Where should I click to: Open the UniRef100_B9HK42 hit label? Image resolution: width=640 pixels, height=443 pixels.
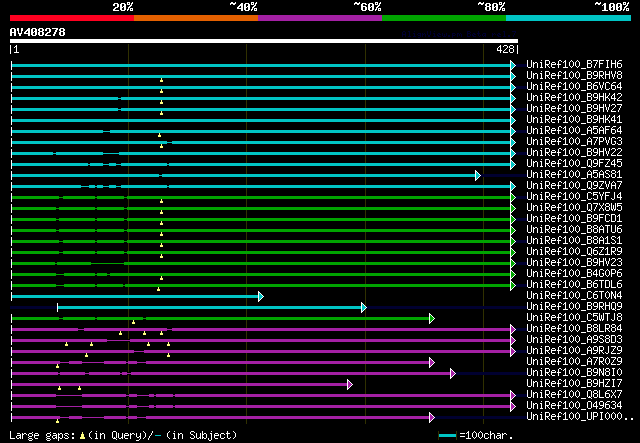click(574, 98)
